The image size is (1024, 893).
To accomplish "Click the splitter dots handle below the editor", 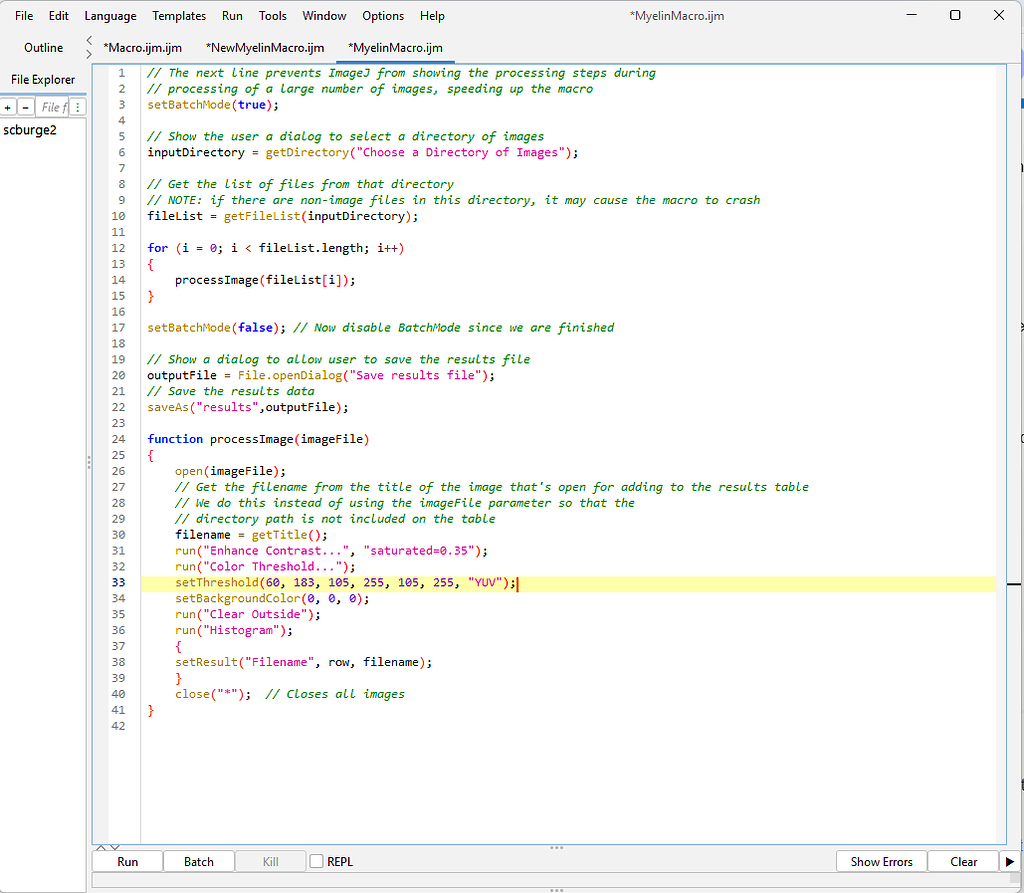I will pos(556,845).
